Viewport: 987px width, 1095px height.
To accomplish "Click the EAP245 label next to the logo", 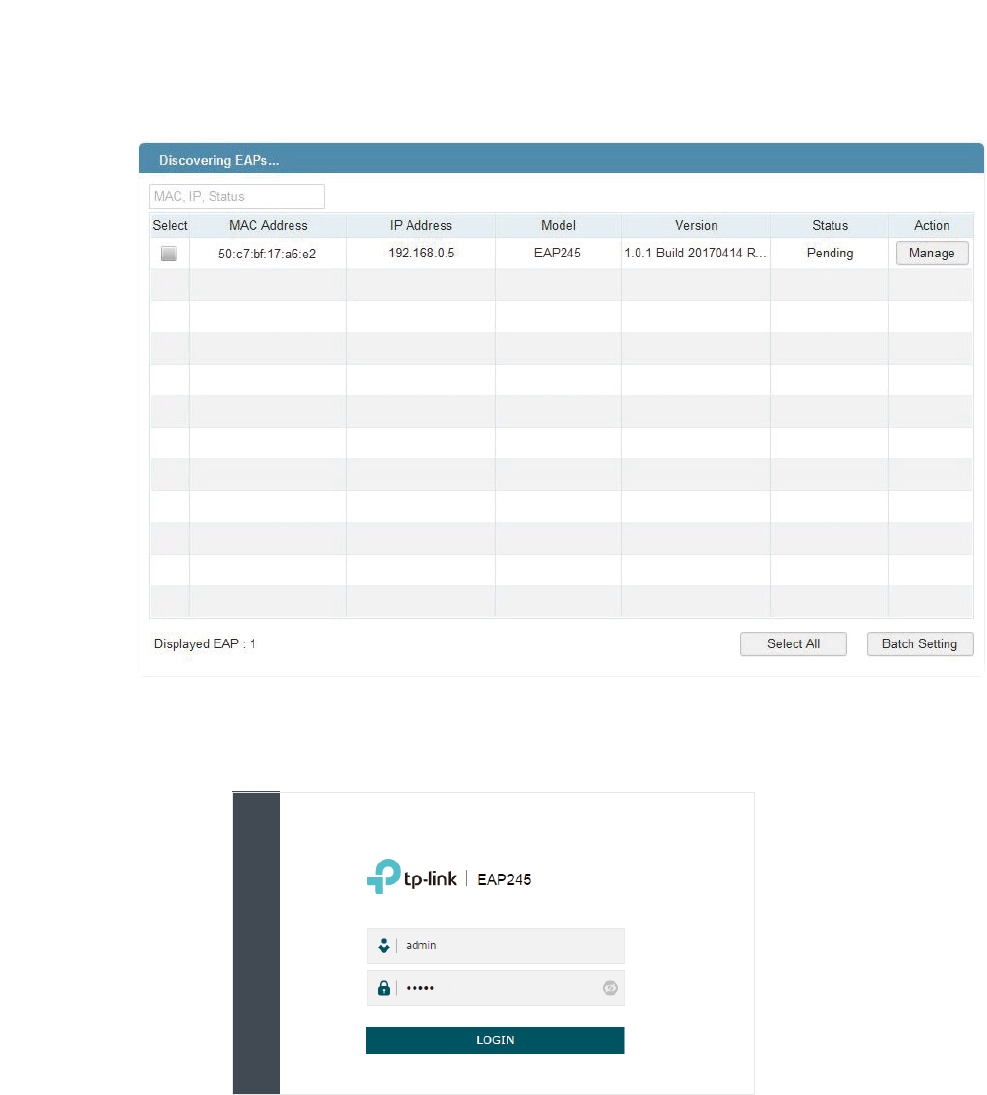I will click(504, 879).
